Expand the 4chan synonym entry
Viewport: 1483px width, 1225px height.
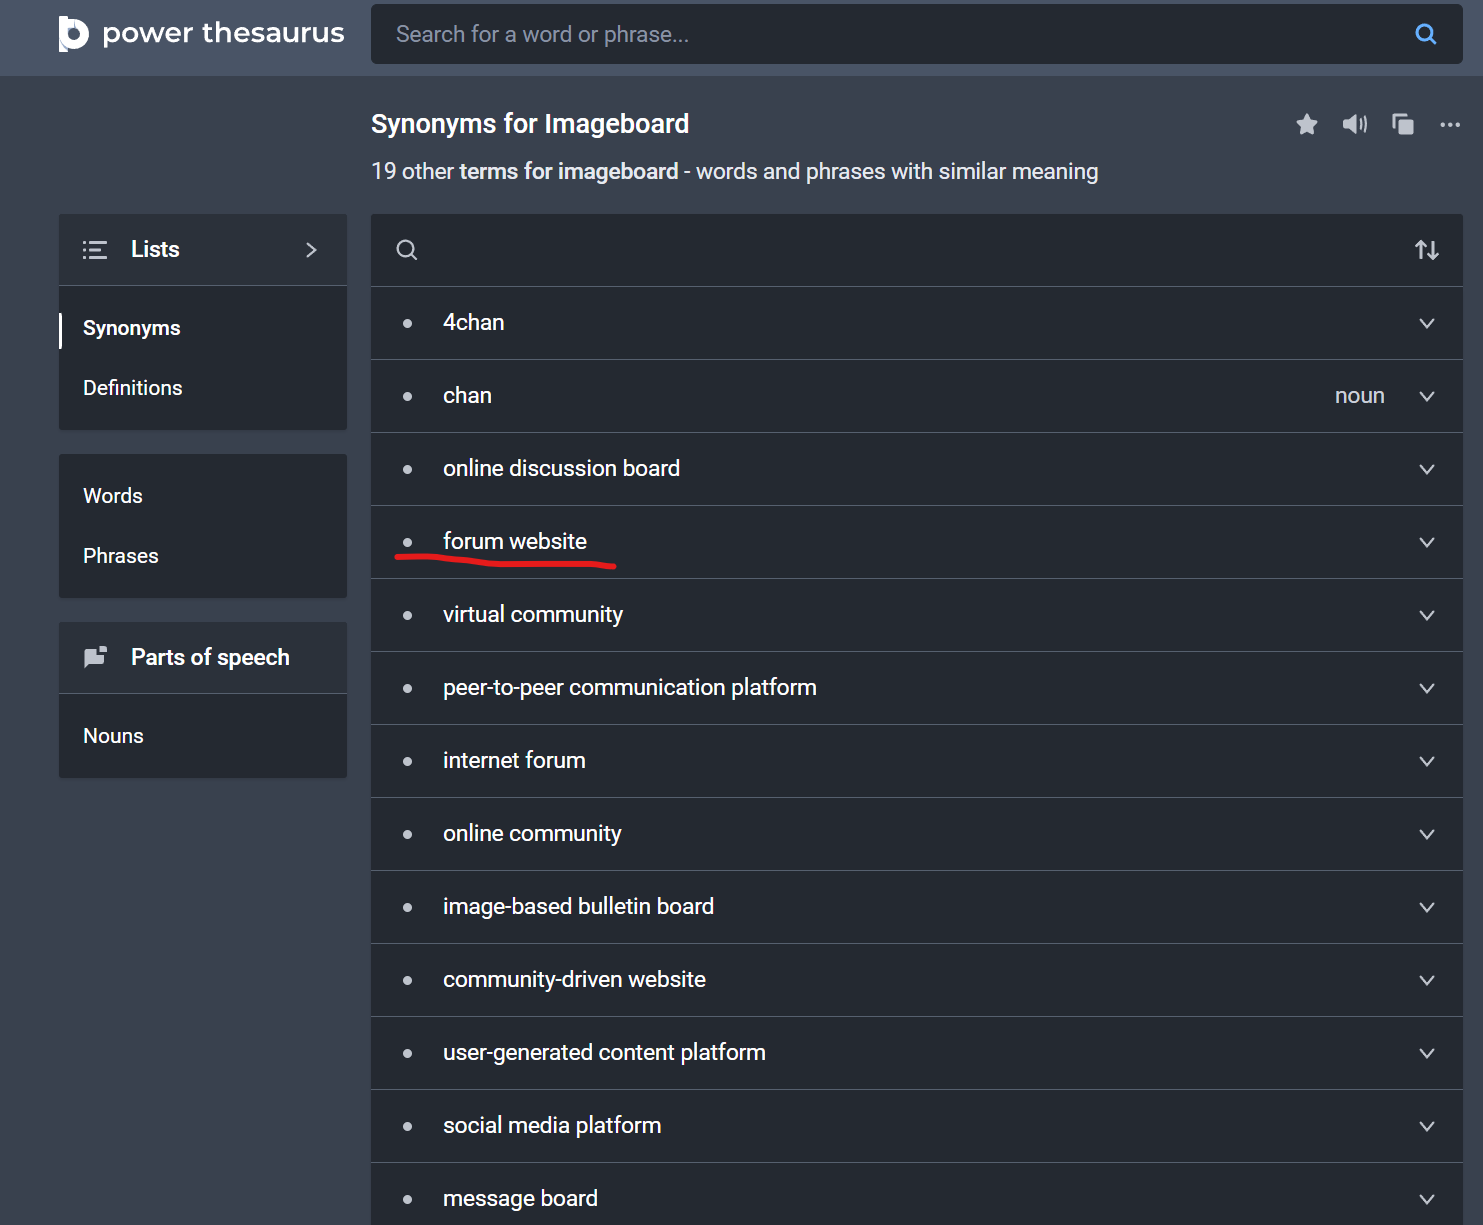coord(1426,323)
